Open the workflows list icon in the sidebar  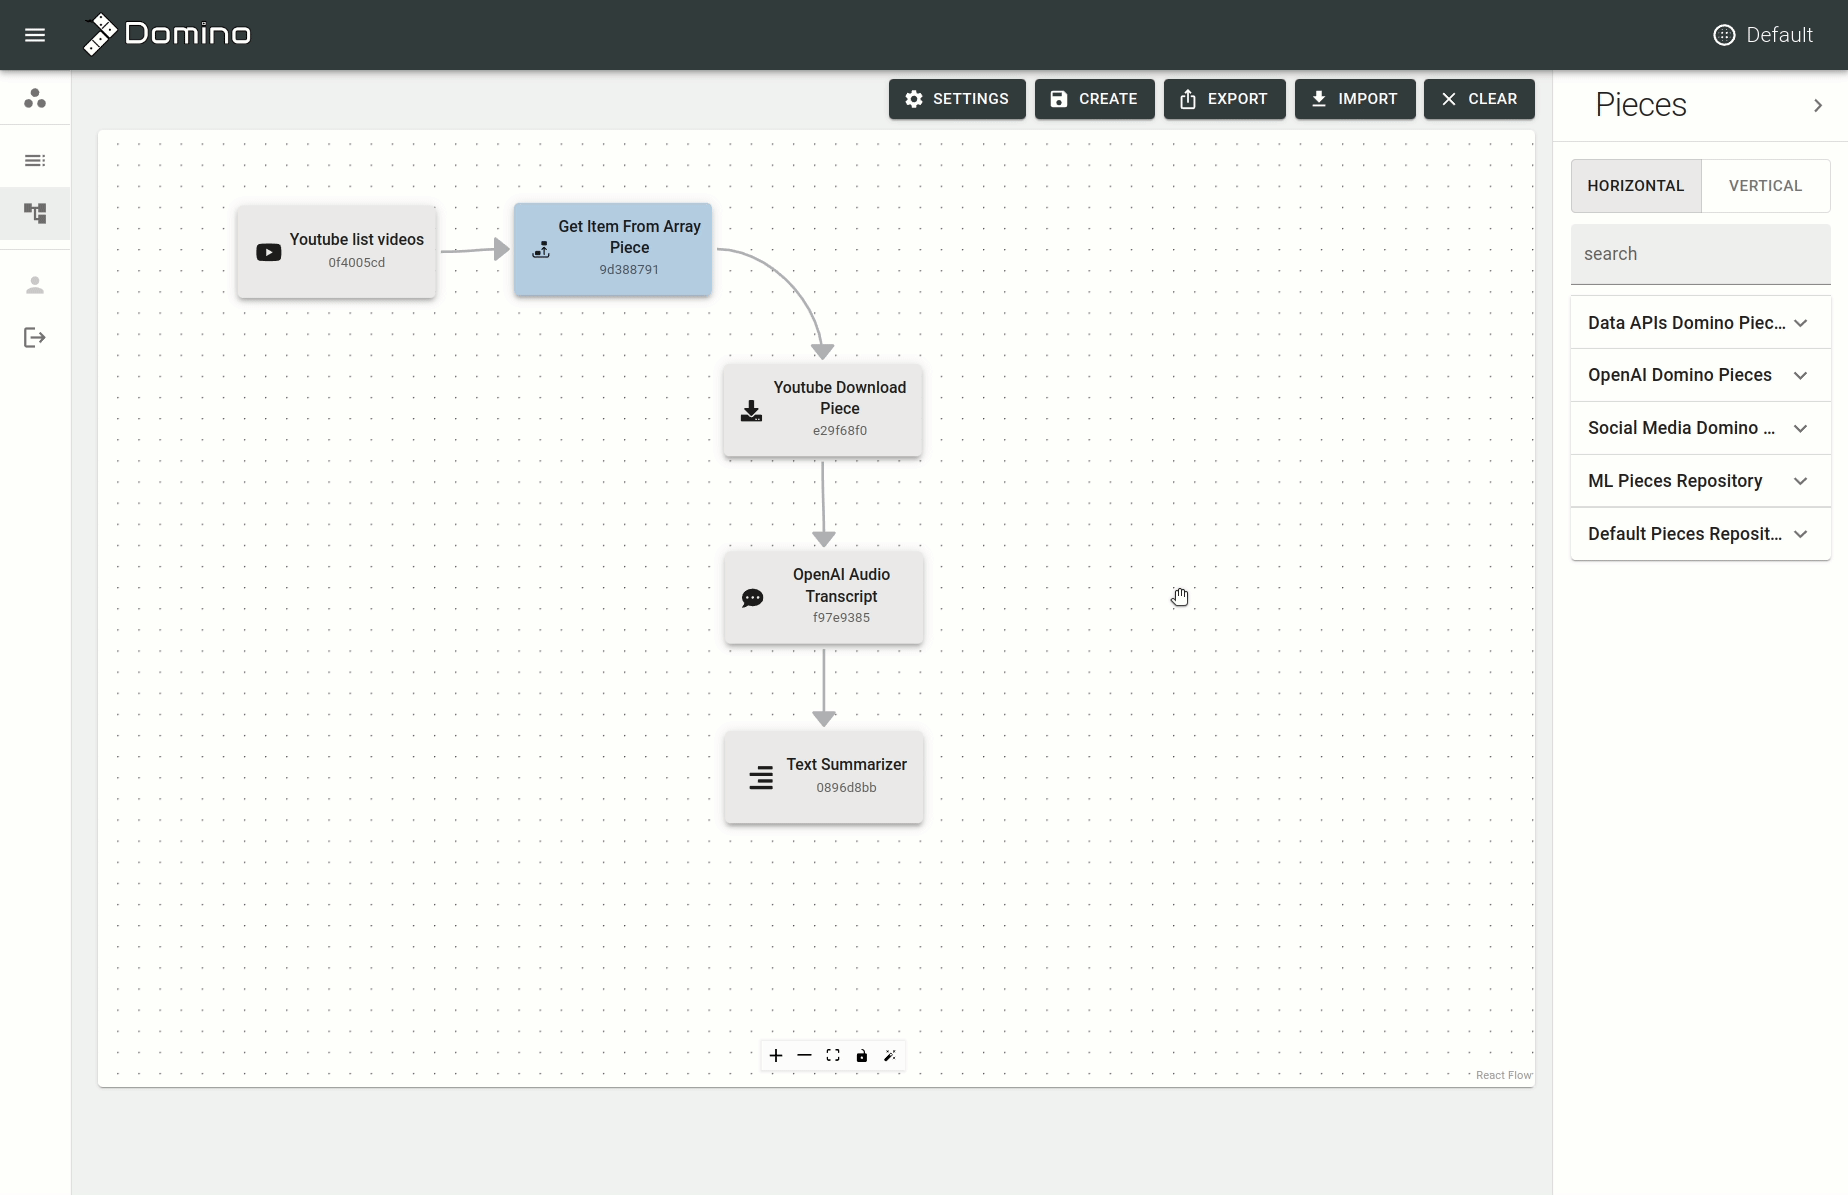[35, 160]
